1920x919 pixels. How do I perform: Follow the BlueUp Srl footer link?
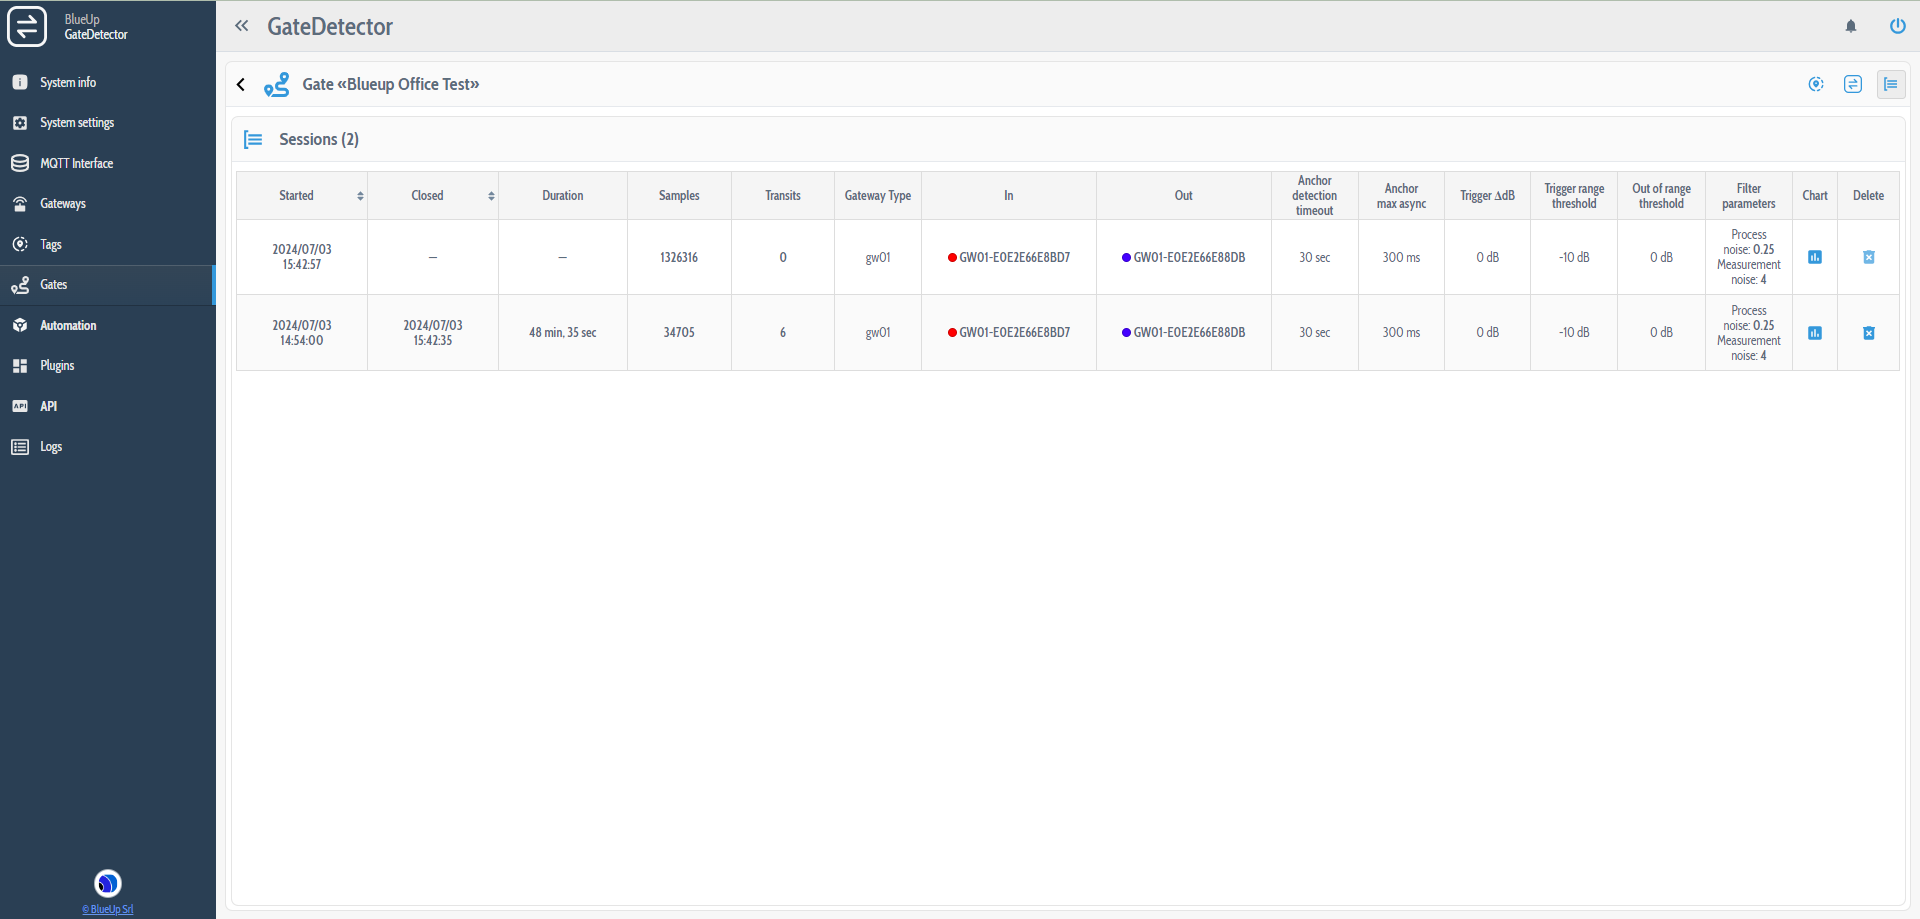[x=108, y=909]
